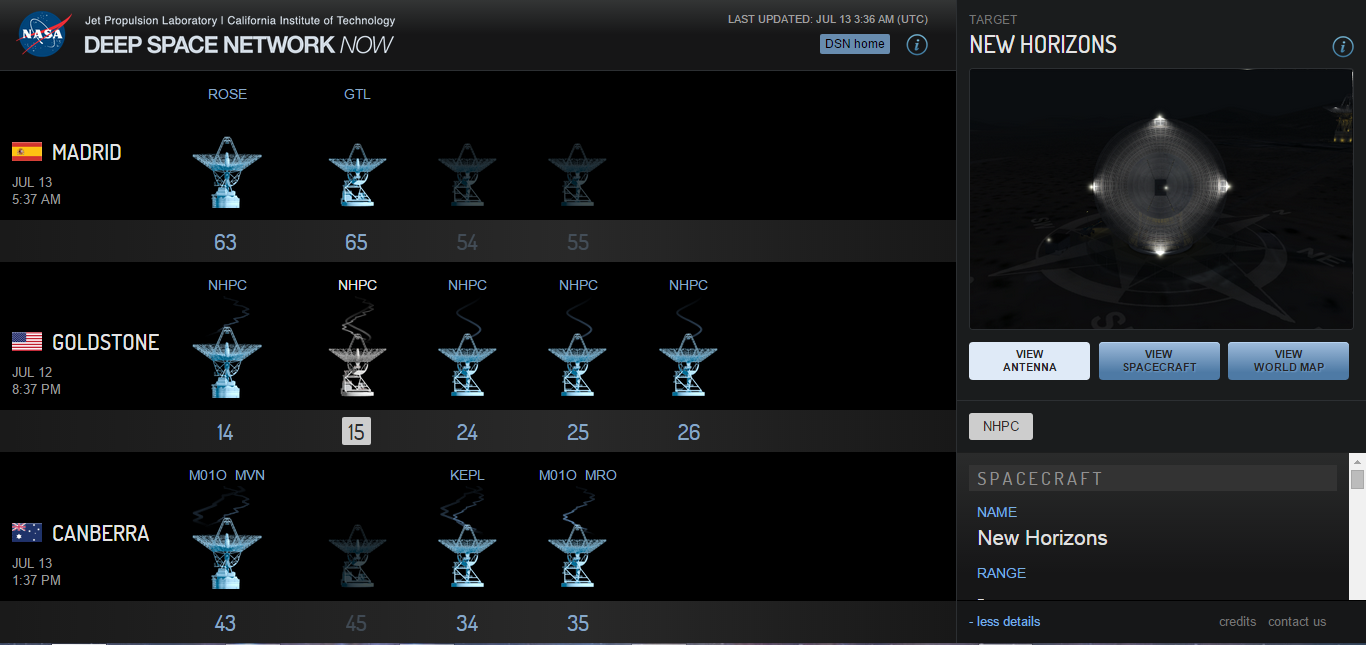1366x645 pixels.
Task: Select Goldstone antenna dish 26
Action: point(688,361)
